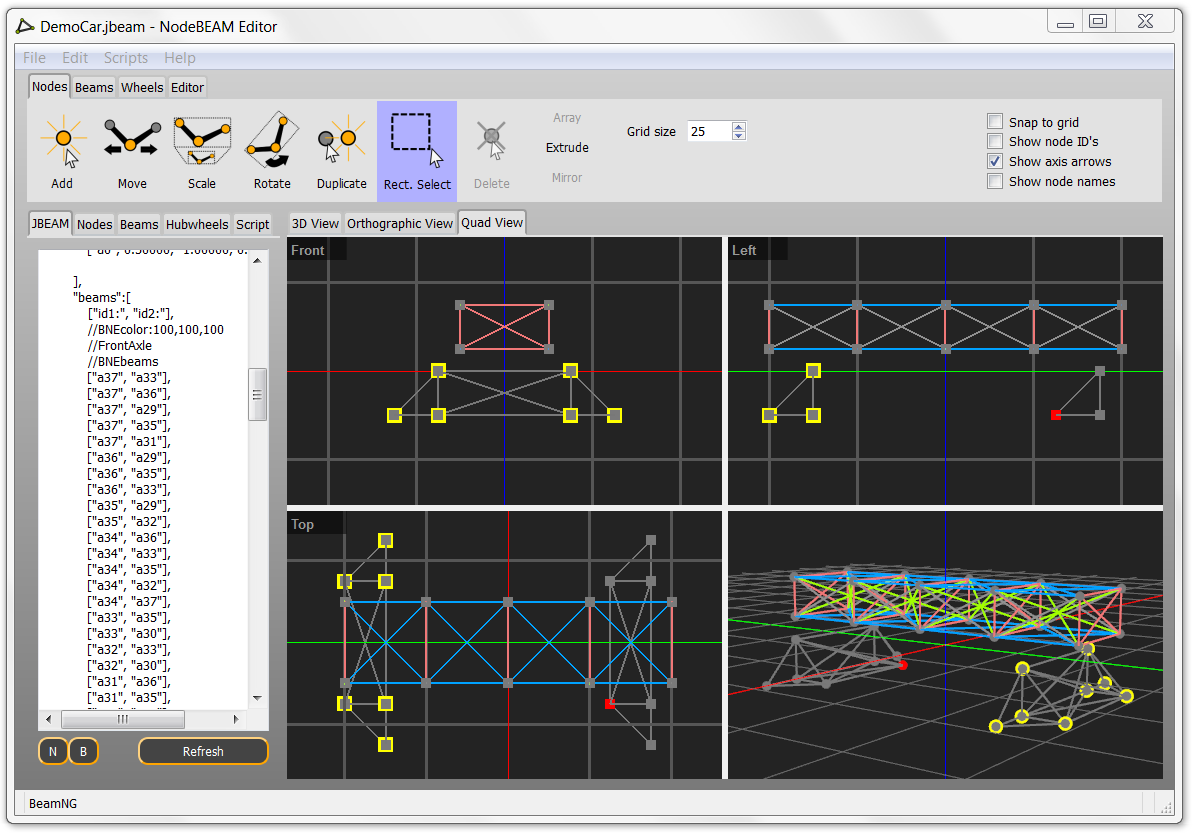The height and width of the screenshot is (833, 1193).
Task: Open the Scripts menu
Action: click(126, 58)
